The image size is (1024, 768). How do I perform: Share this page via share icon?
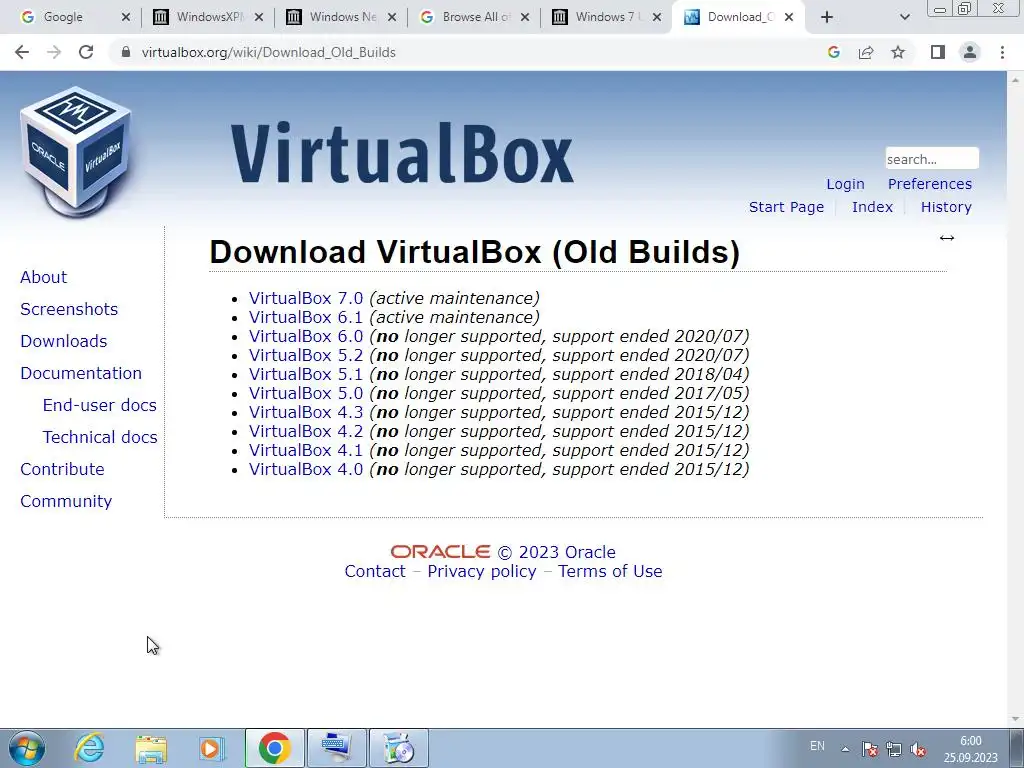coord(866,52)
